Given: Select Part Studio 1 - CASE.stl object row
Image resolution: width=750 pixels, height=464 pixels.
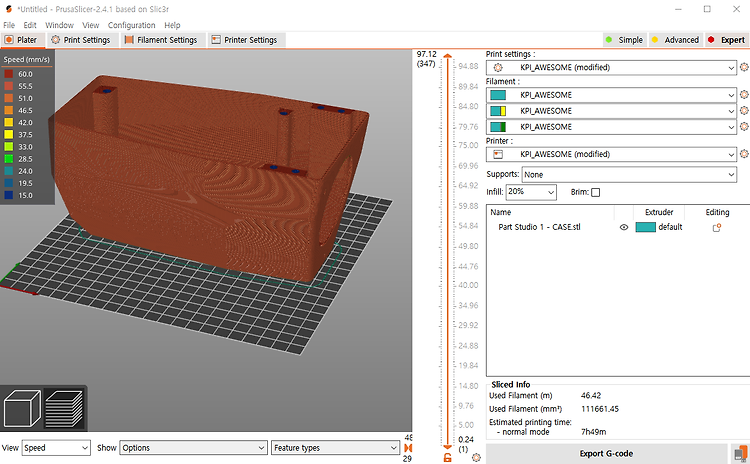Looking at the screenshot, I should tap(618, 227).
